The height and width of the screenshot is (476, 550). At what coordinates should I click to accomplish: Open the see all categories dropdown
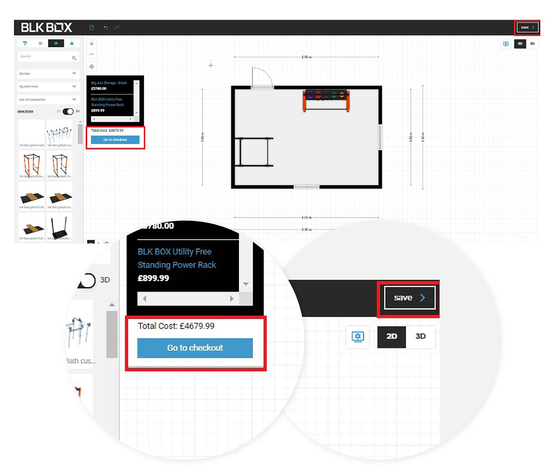[48, 100]
